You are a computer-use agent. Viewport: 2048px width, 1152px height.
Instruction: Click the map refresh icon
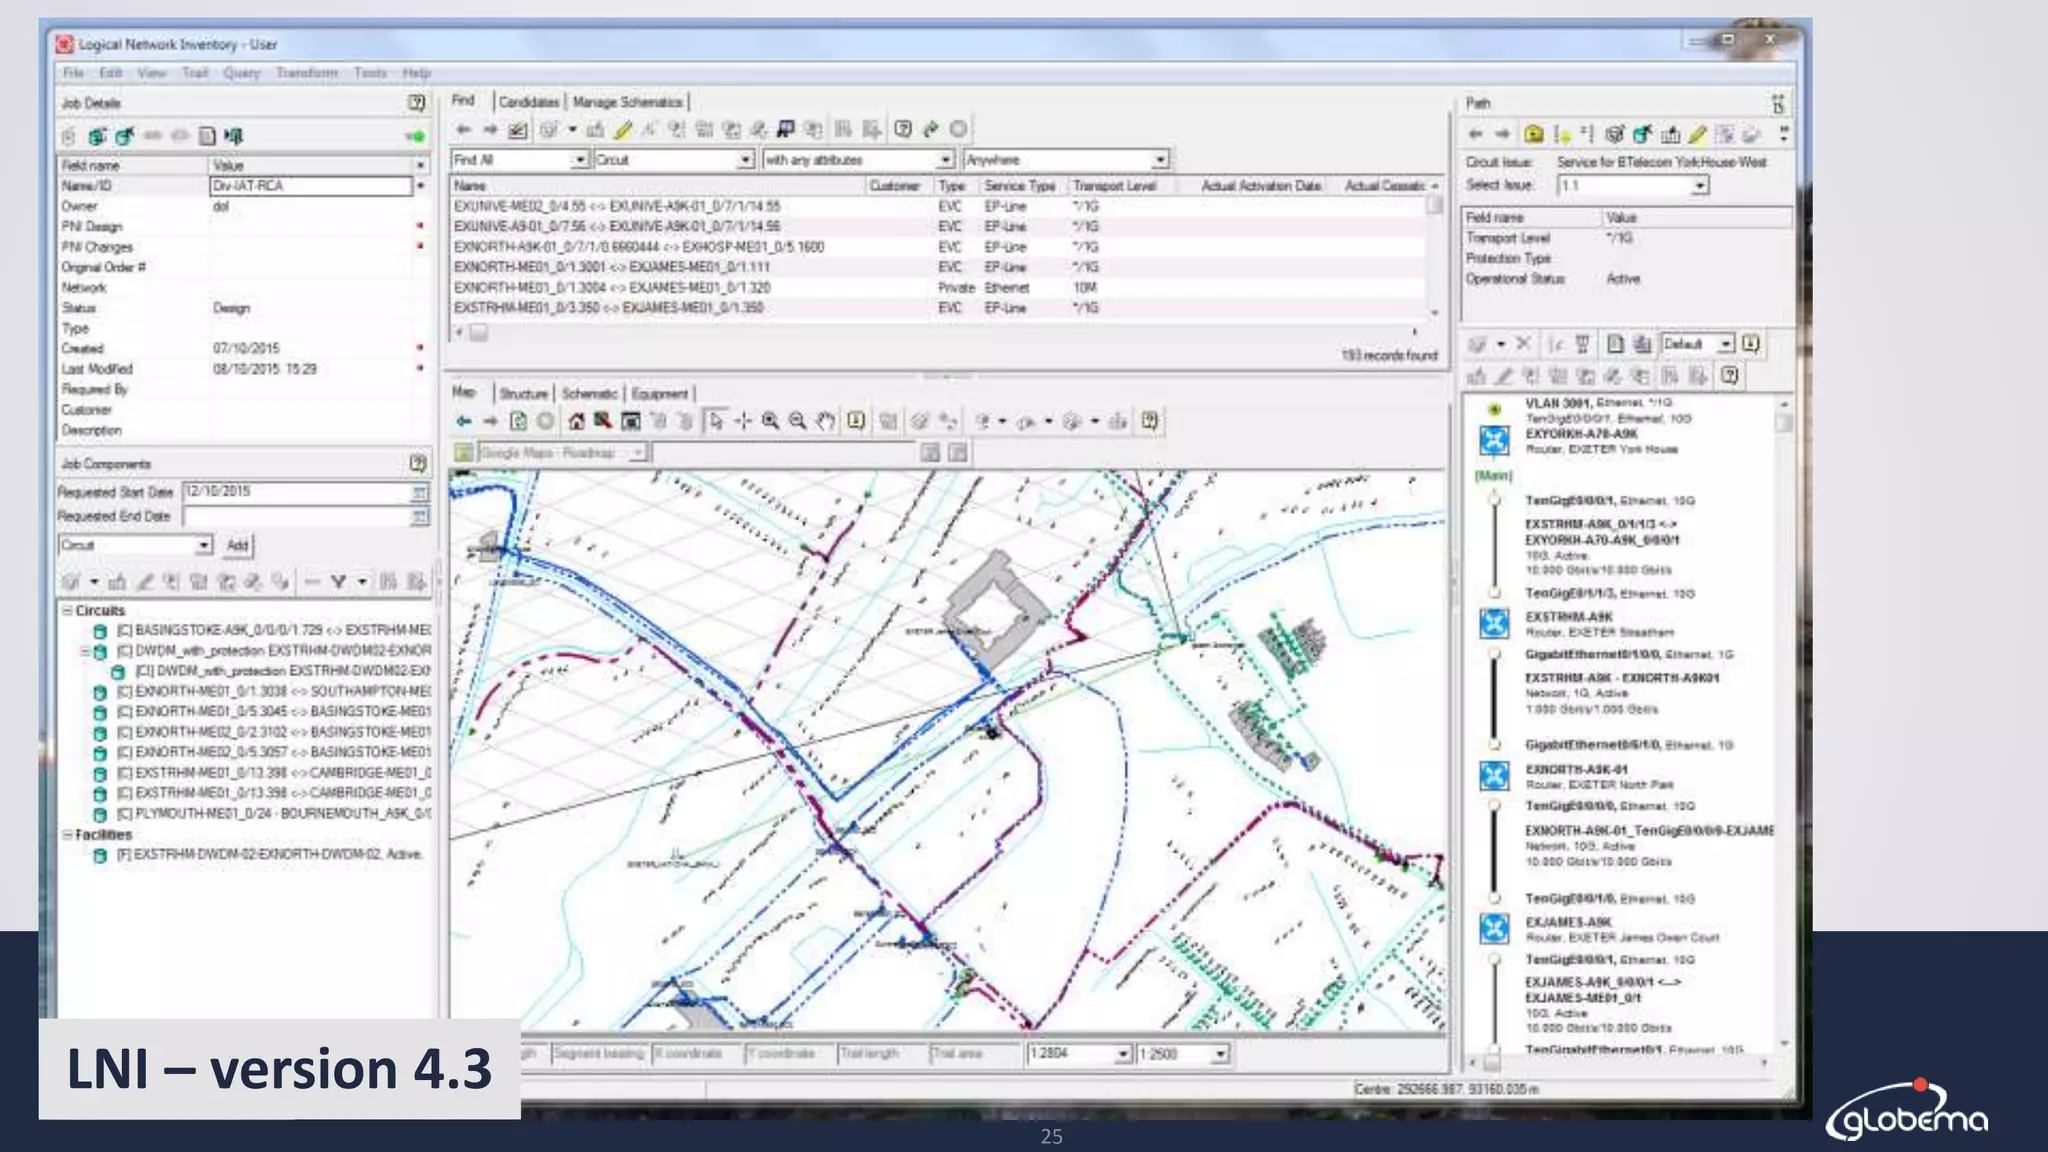(x=518, y=422)
